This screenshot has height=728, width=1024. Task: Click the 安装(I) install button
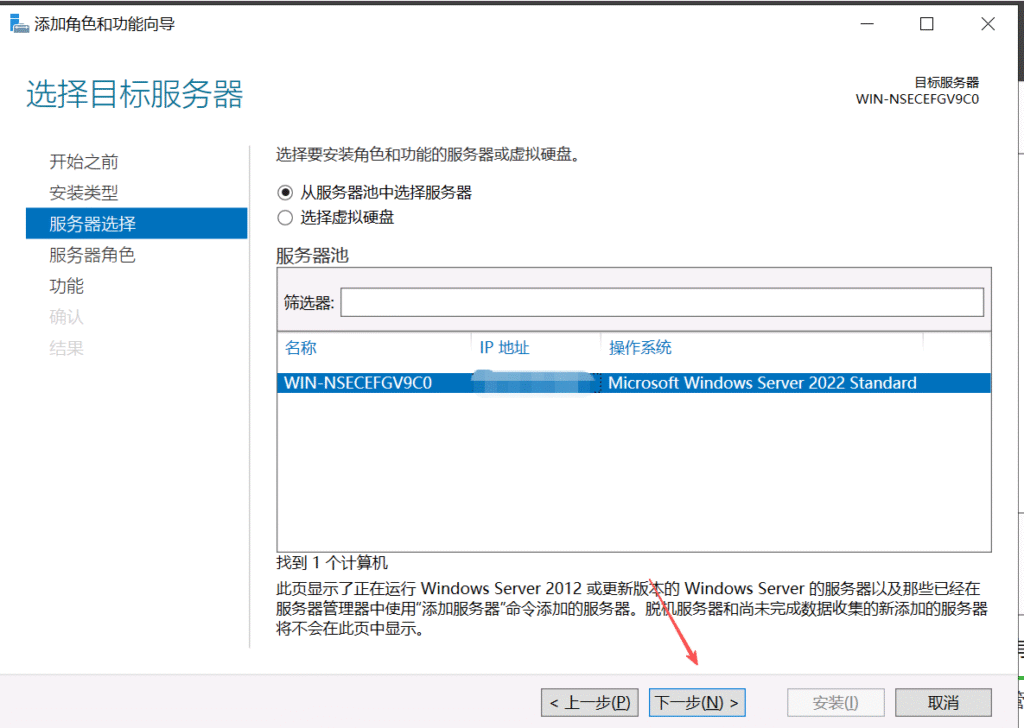[x=836, y=703]
